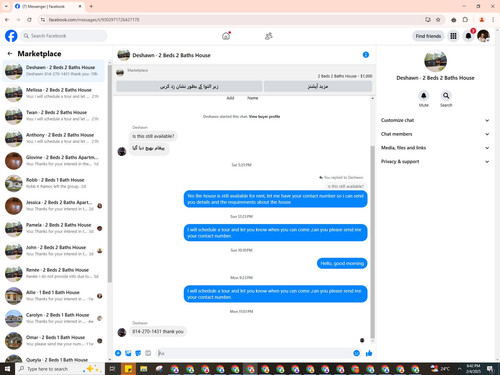
Task: Click the Windows taskbar search box
Action: [x=60, y=369]
